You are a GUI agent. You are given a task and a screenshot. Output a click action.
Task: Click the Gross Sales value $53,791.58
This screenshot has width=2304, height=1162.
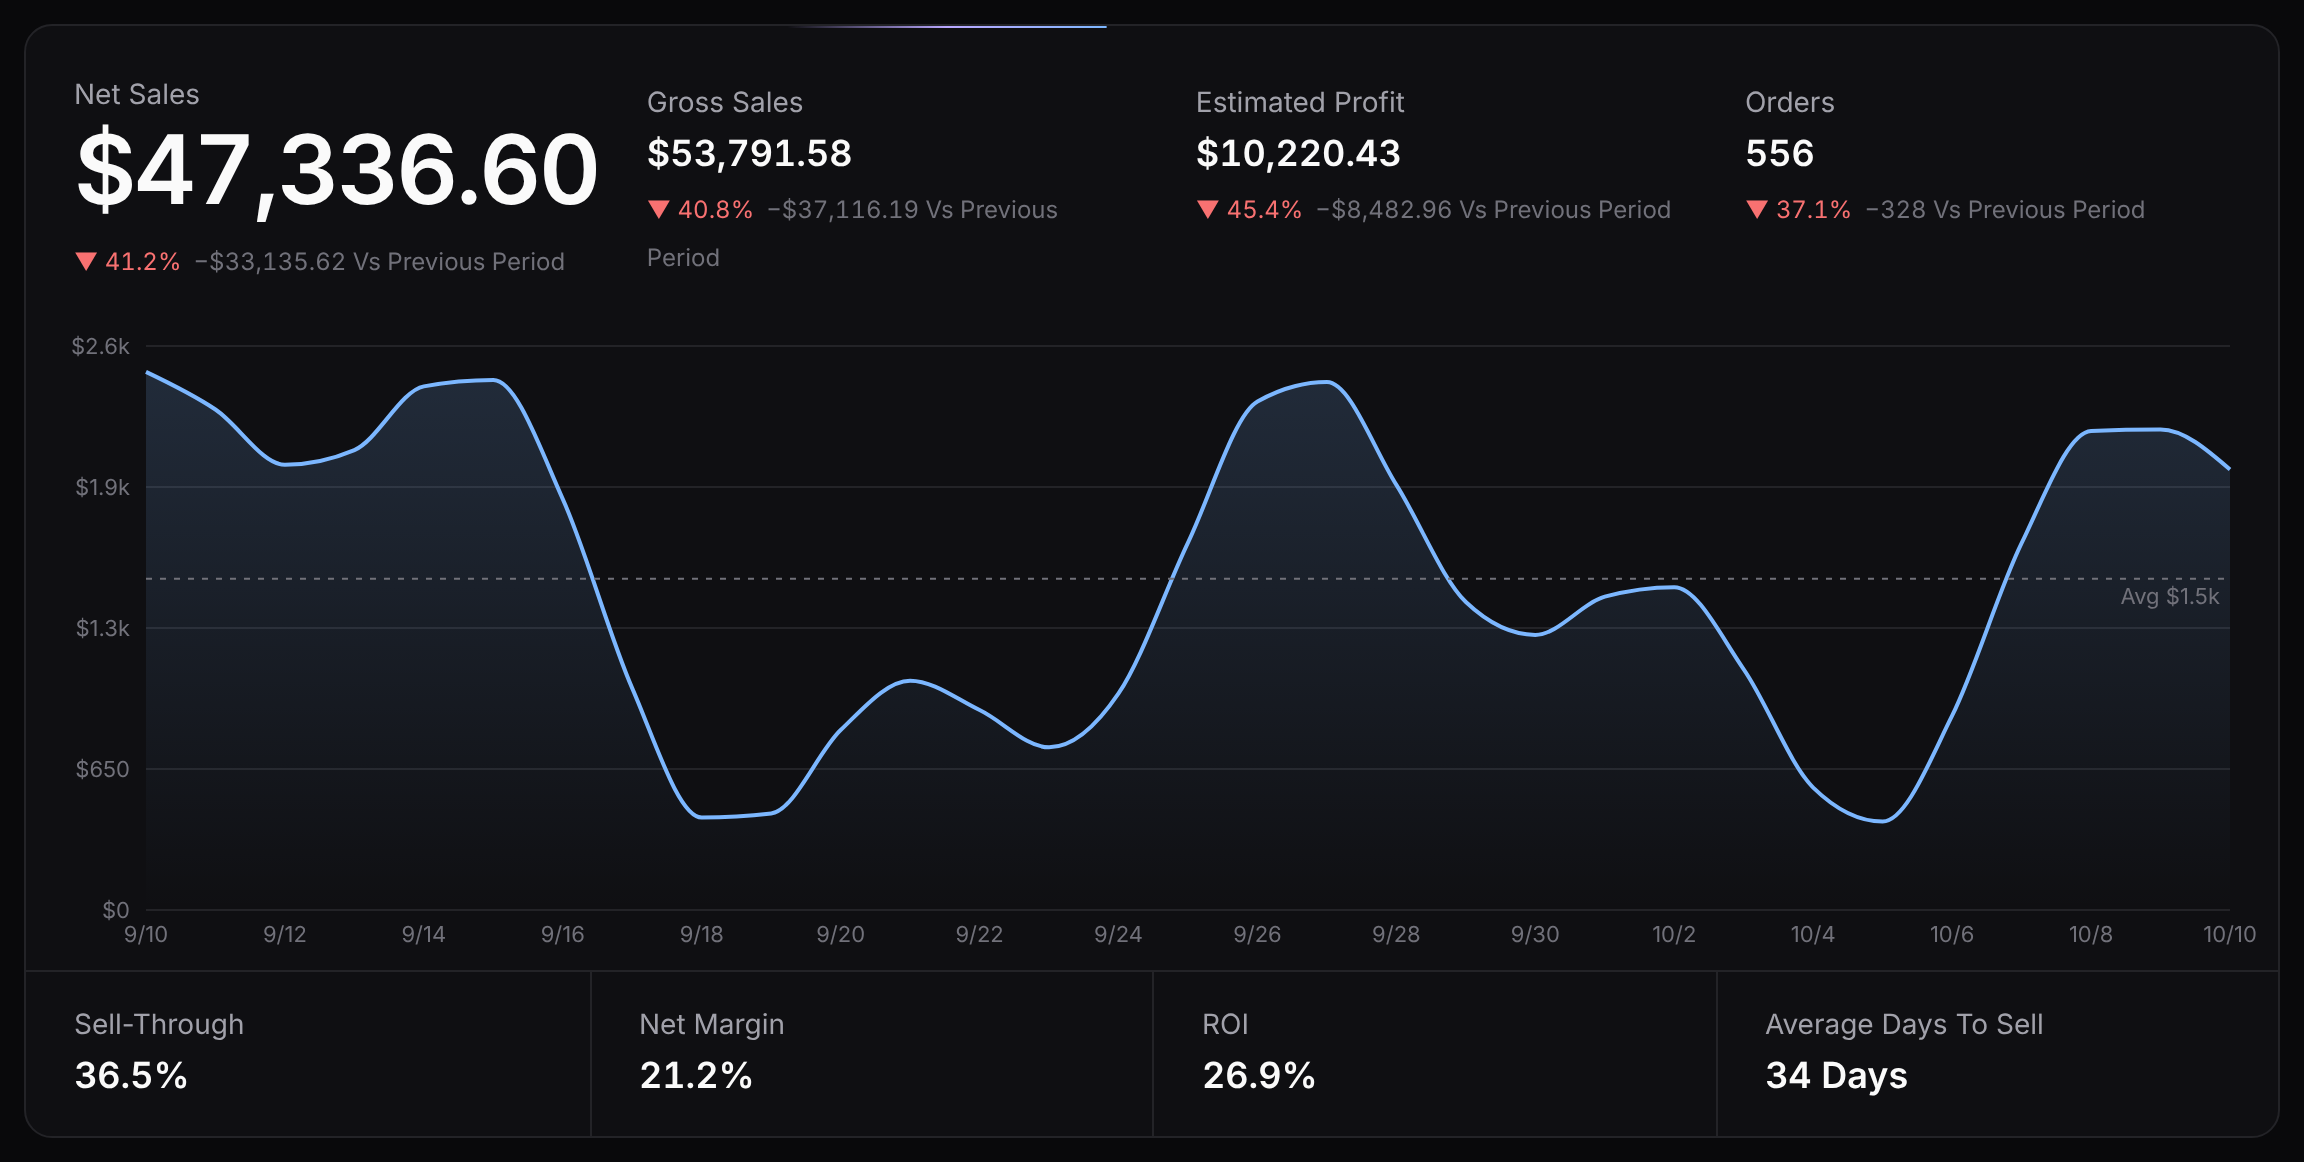(749, 153)
